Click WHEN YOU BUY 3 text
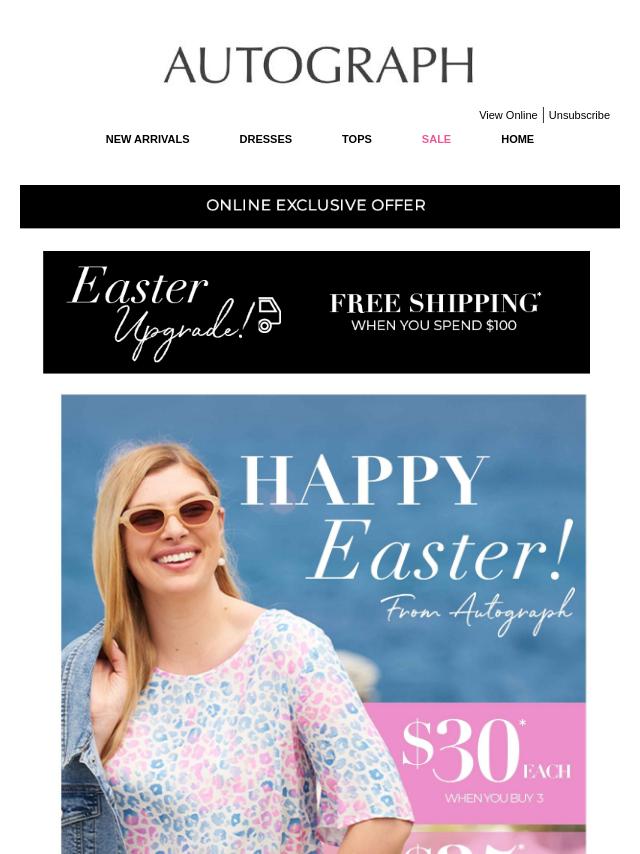Screen dimensions: 640x854 coord(493,798)
